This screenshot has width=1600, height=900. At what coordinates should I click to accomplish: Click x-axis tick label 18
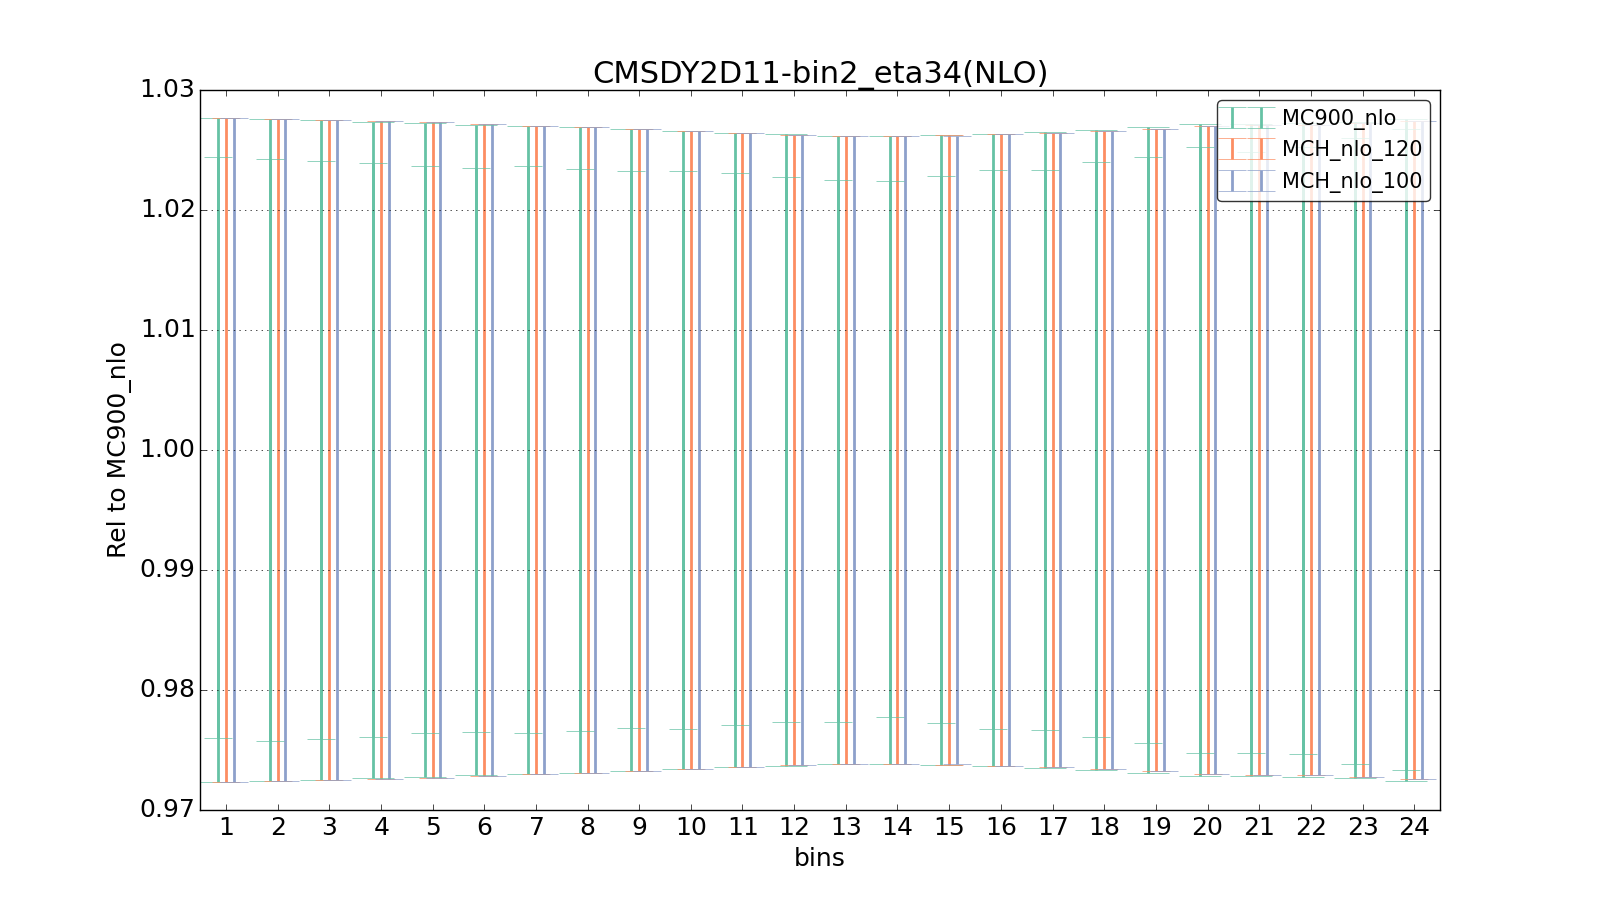pyautogui.click(x=1105, y=828)
